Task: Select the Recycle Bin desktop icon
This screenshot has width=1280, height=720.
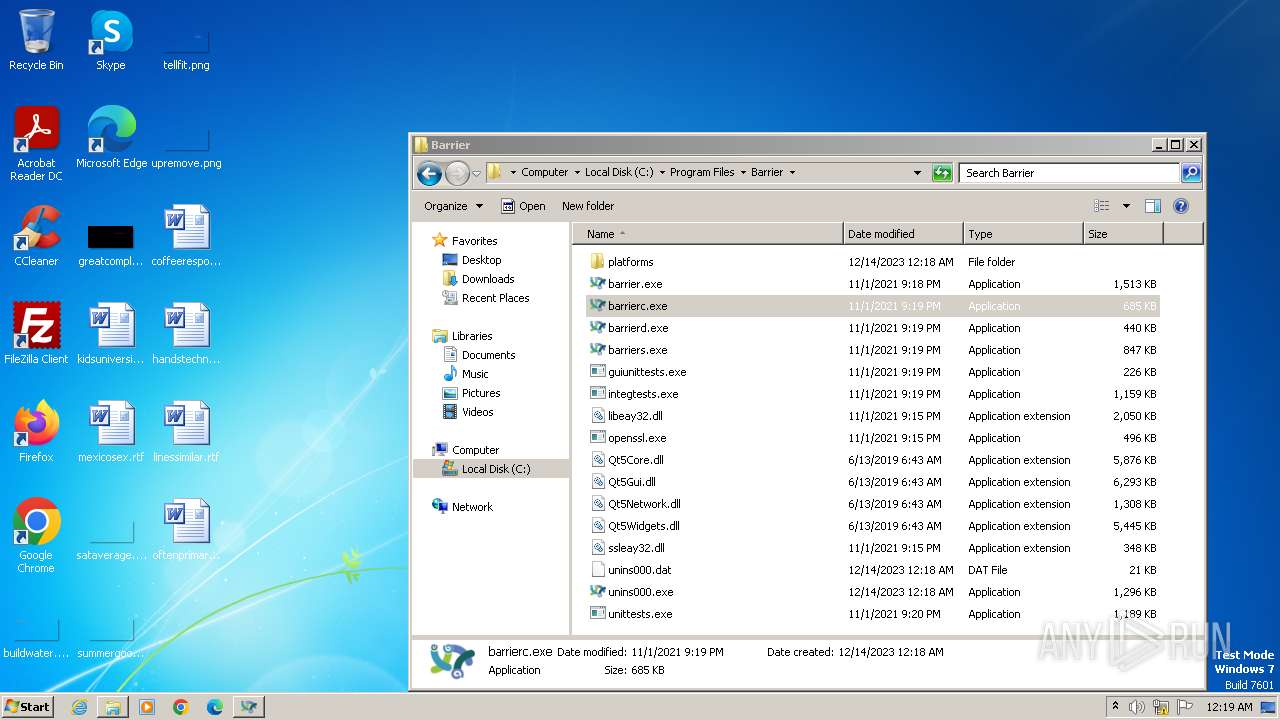Action: (36, 40)
